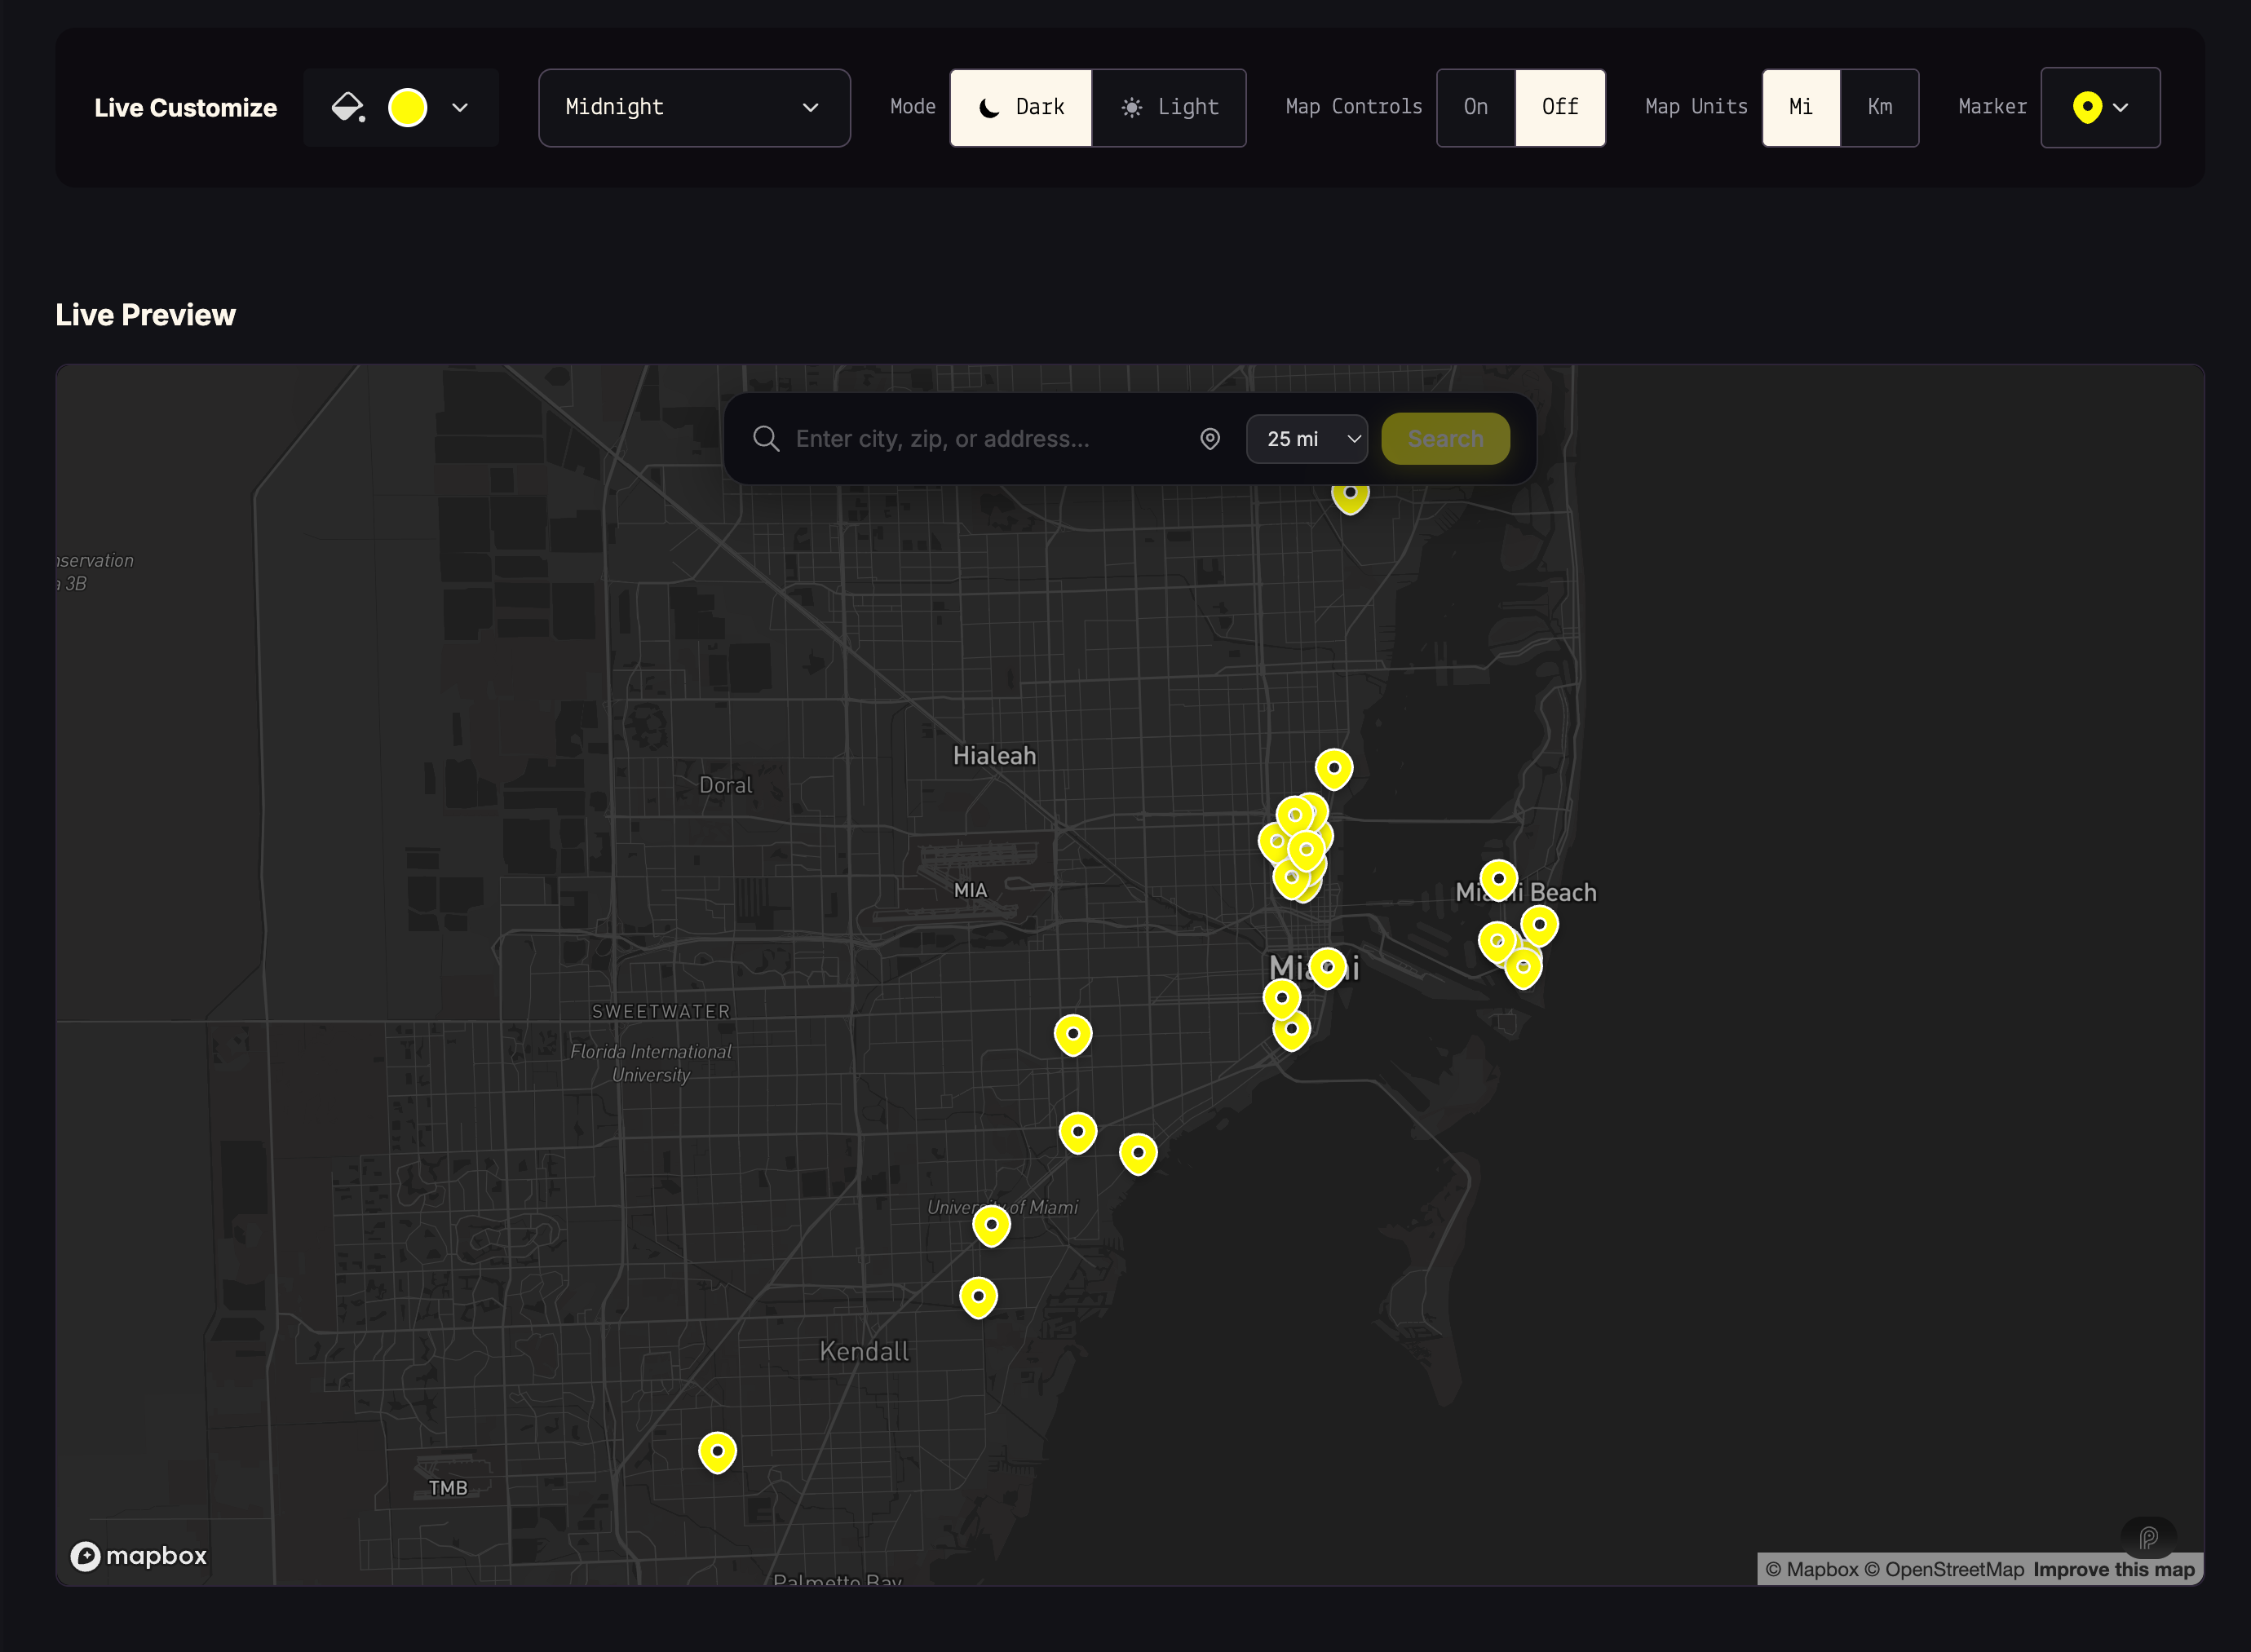The width and height of the screenshot is (2251, 1652).
Task: Set map units to Km
Action: click(x=1879, y=107)
